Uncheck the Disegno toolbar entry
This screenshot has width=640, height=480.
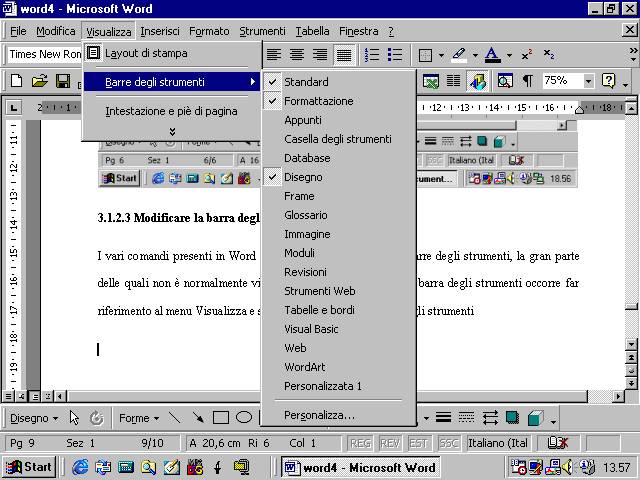click(x=338, y=177)
